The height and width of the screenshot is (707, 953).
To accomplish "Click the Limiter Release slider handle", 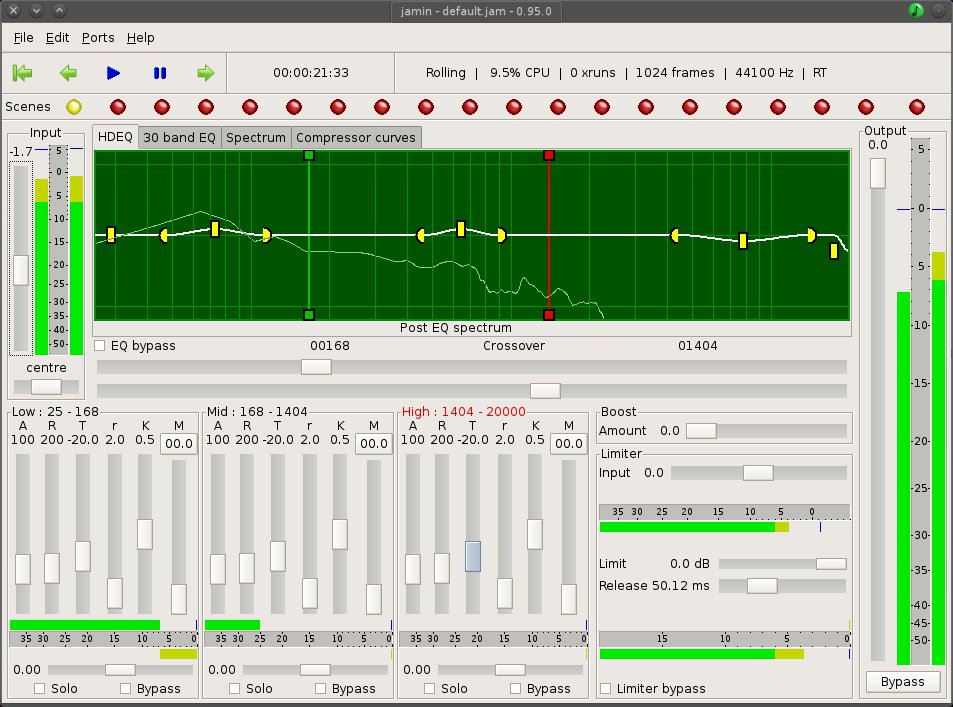I will pos(762,586).
